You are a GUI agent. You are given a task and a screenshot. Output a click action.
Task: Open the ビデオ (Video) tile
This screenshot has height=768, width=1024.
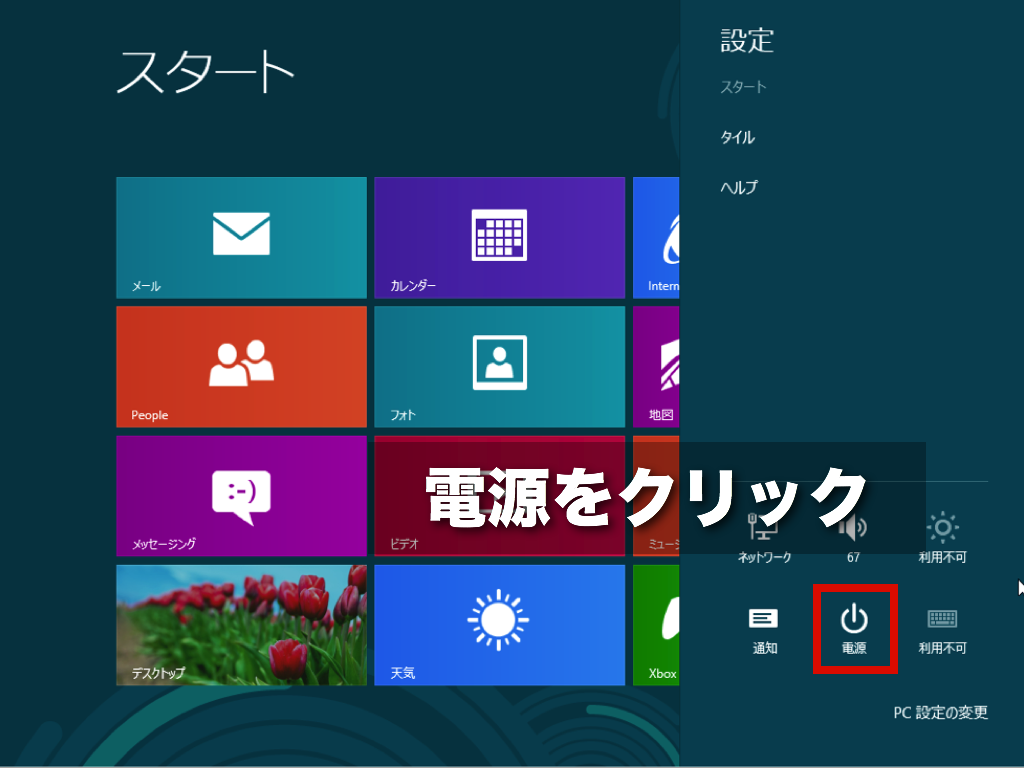point(500,496)
